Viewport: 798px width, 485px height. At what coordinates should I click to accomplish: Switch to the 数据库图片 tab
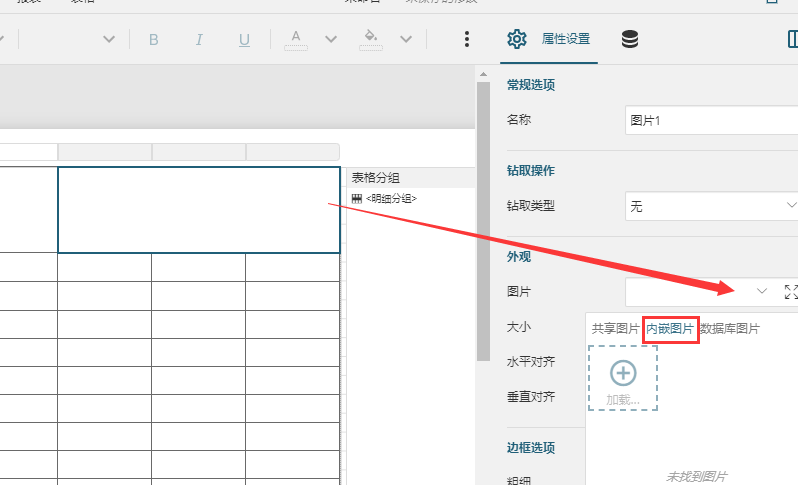click(x=729, y=328)
